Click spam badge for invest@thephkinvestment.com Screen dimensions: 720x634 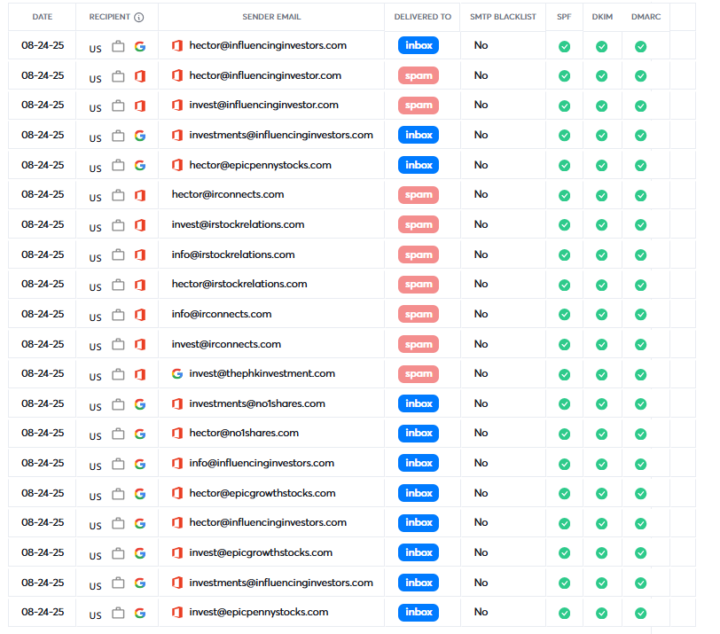418,374
